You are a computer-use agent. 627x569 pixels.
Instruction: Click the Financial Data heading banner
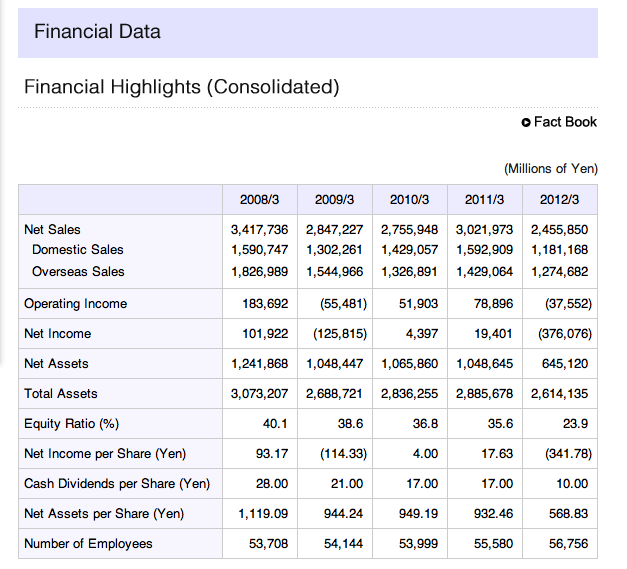(308, 33)
